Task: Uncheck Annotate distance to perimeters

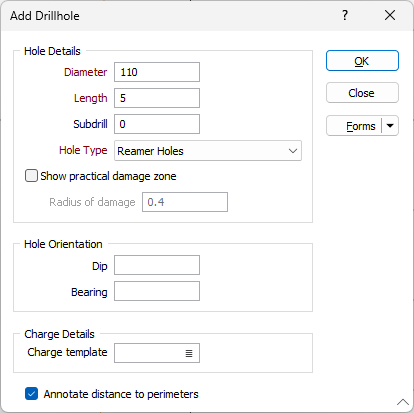Action: pyautogui.click(x=31, y=394)
